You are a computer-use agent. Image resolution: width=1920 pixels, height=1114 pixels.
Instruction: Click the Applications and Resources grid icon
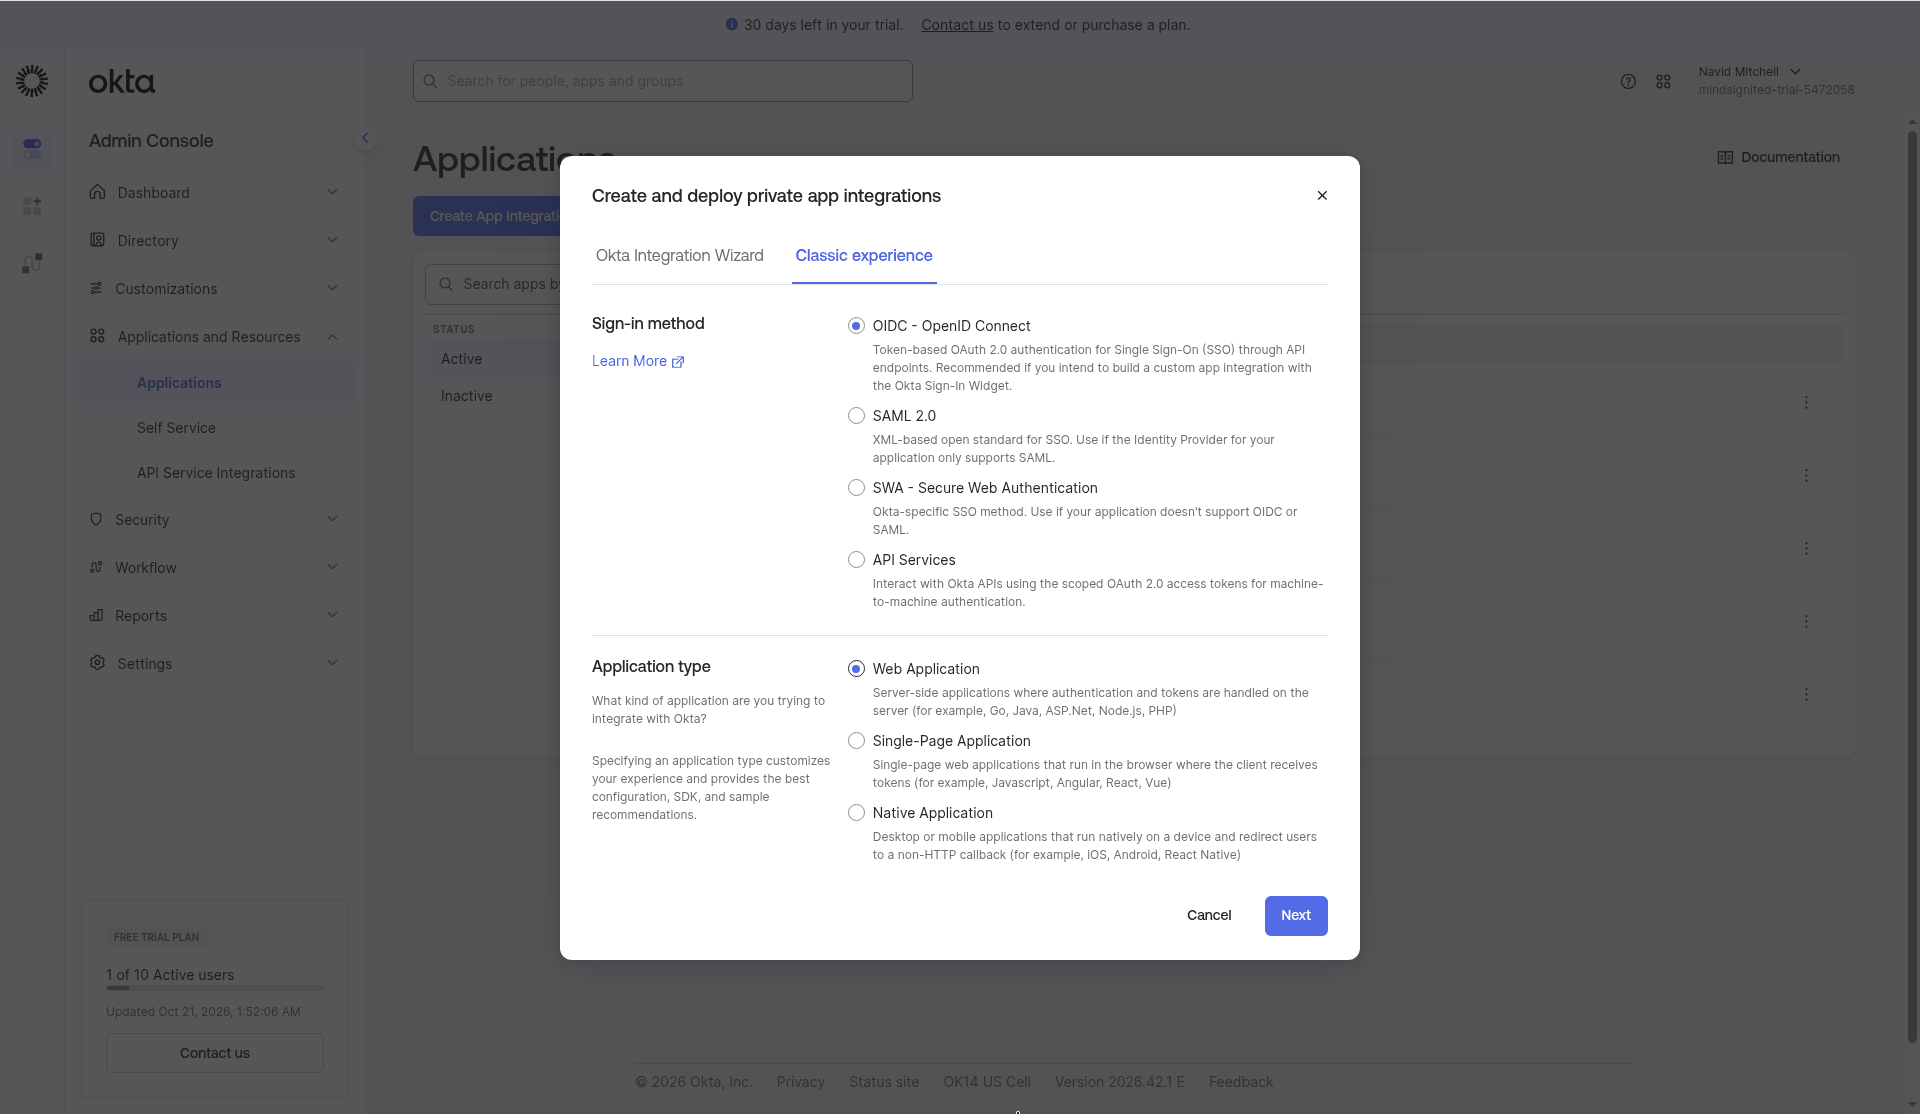(97, 336)
